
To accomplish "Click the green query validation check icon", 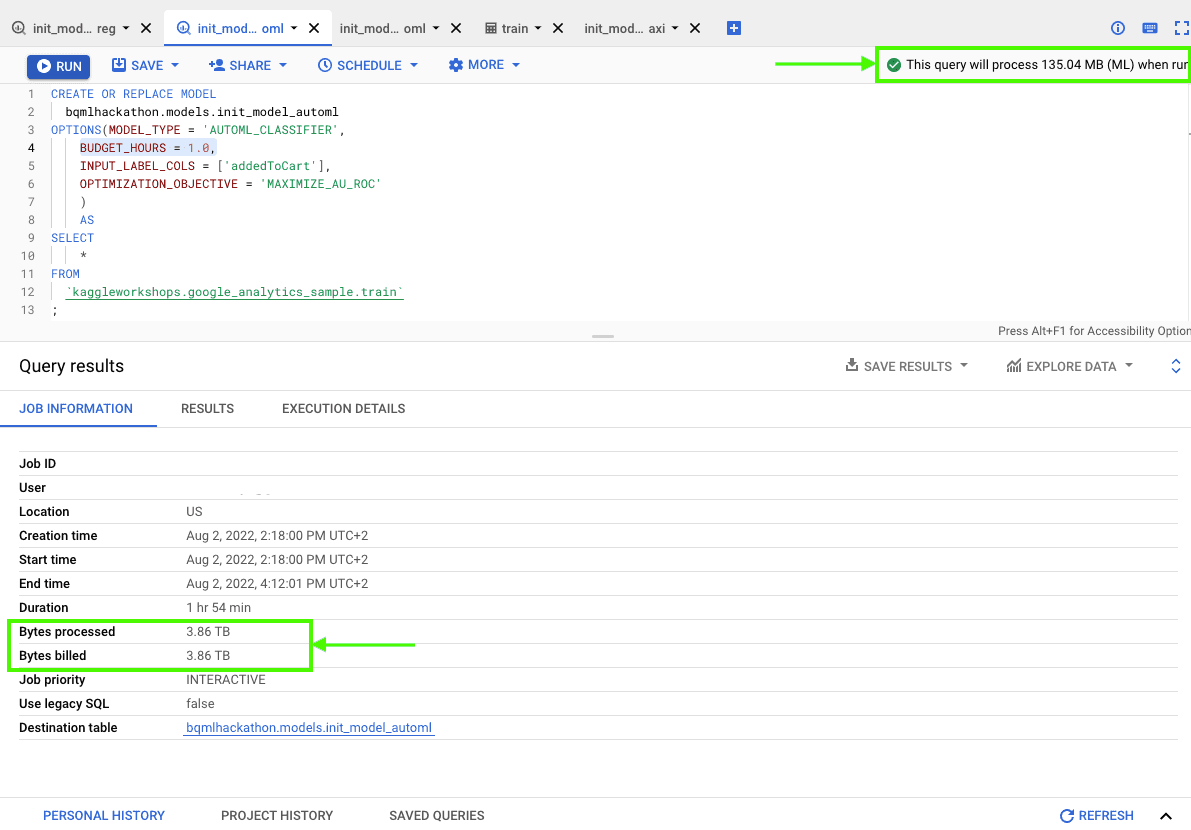I will point(894,65).
